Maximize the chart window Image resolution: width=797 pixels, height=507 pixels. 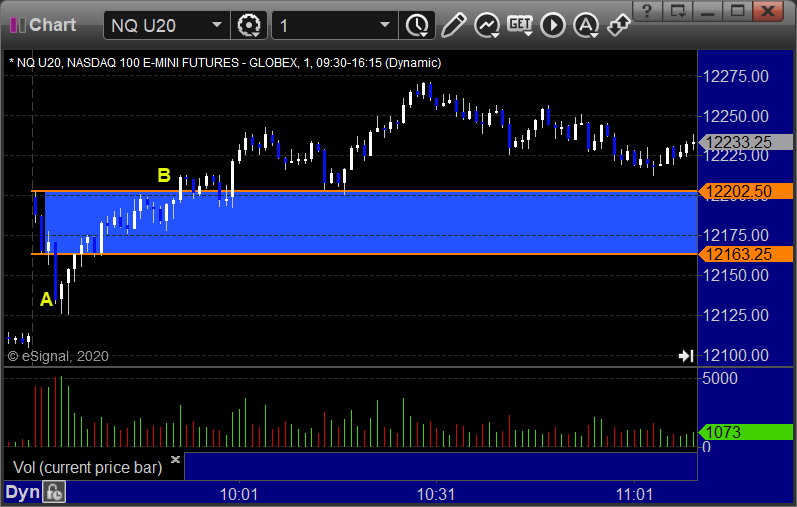click(x=738, y=11)
